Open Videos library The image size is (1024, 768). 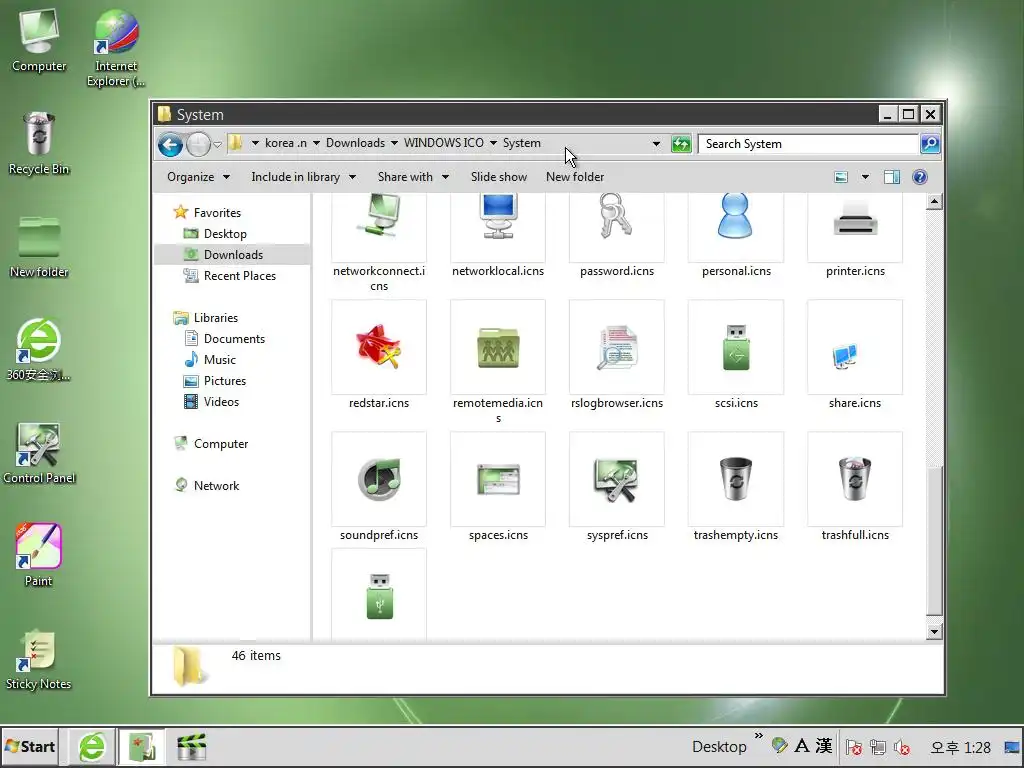[221, 402]
